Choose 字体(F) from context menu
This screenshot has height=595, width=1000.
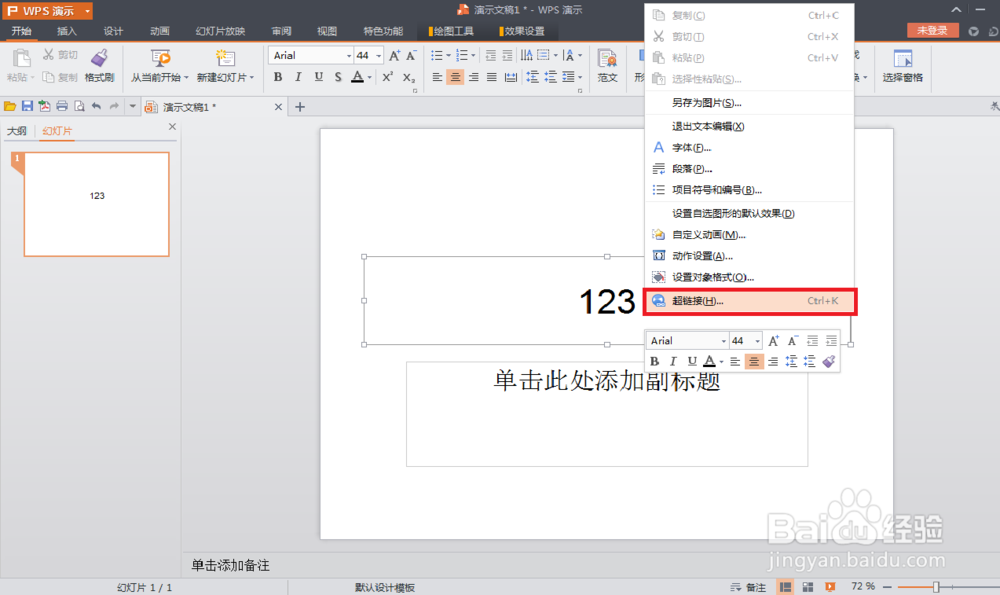[x=749, y=147]
